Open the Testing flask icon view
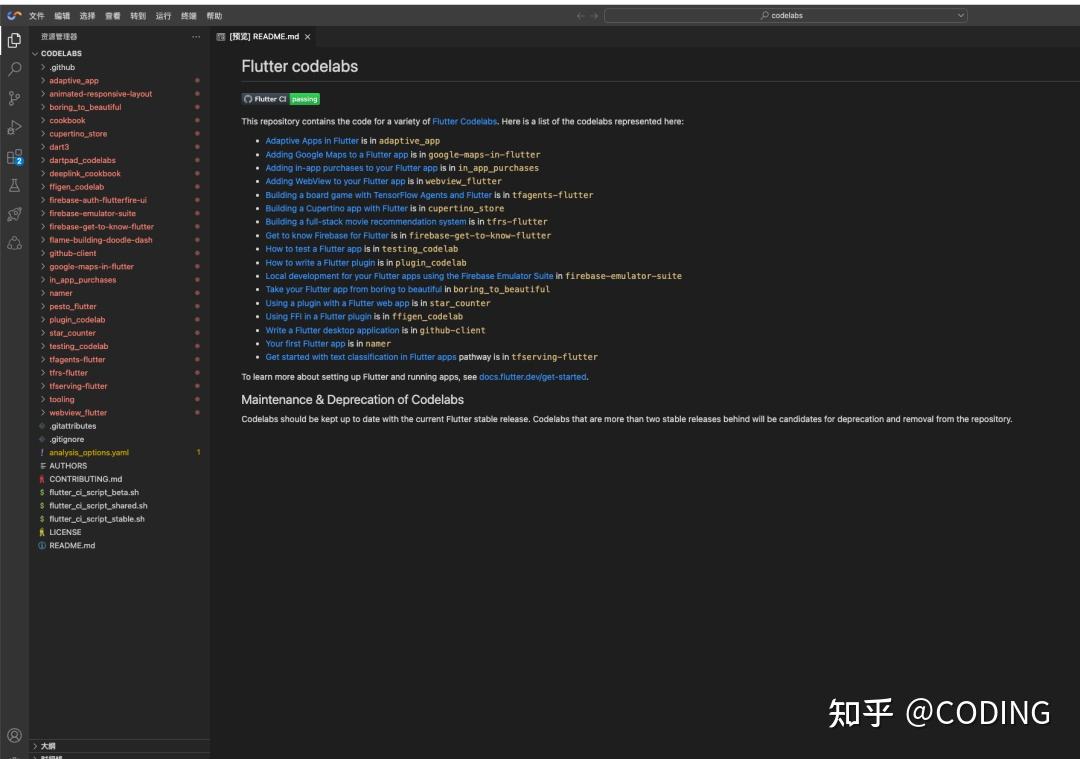1080x759 pixels. click(14, 185)
